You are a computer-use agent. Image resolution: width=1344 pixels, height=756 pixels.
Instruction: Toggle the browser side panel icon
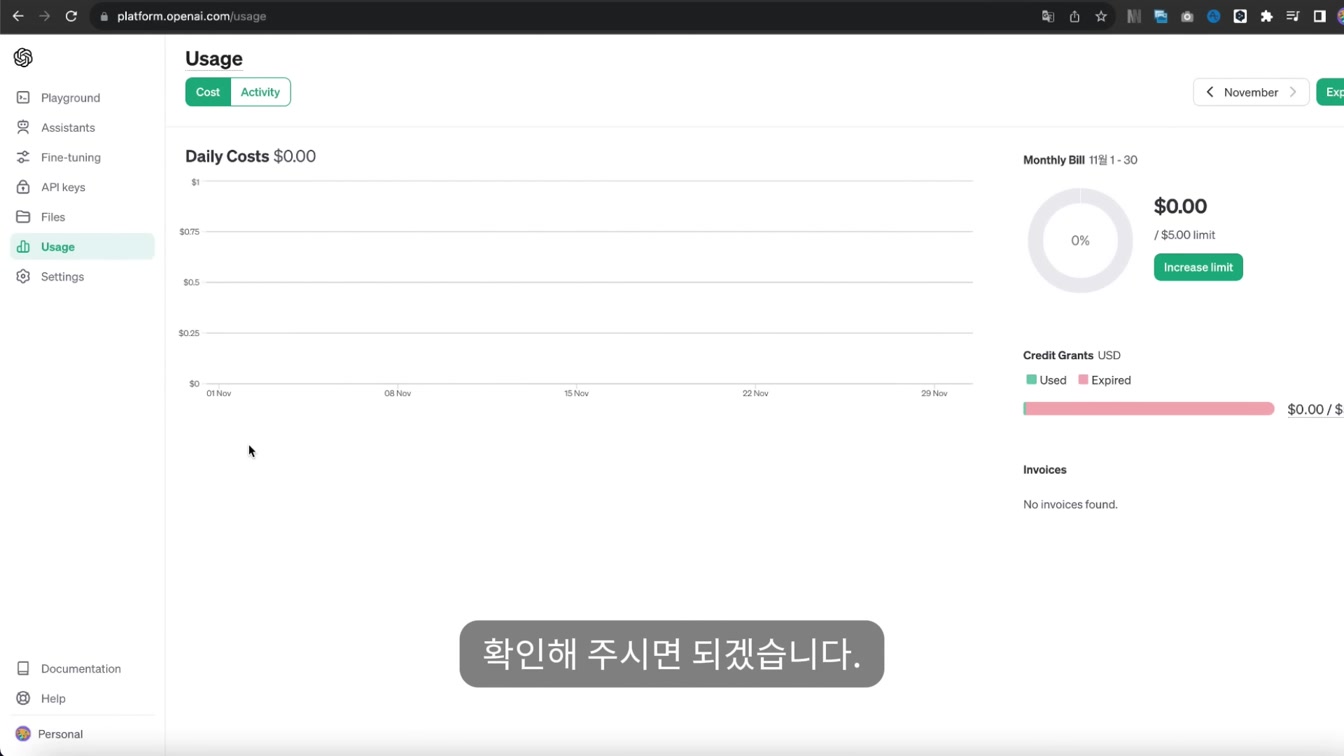click(x=1319, y=16)
